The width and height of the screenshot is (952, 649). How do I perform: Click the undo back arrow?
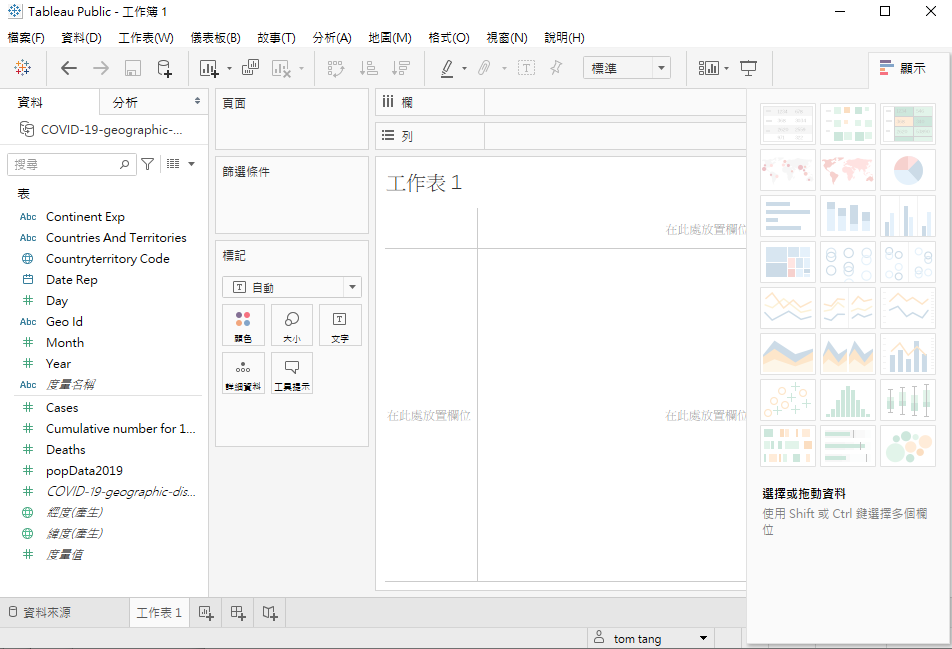tap(69, 68)
